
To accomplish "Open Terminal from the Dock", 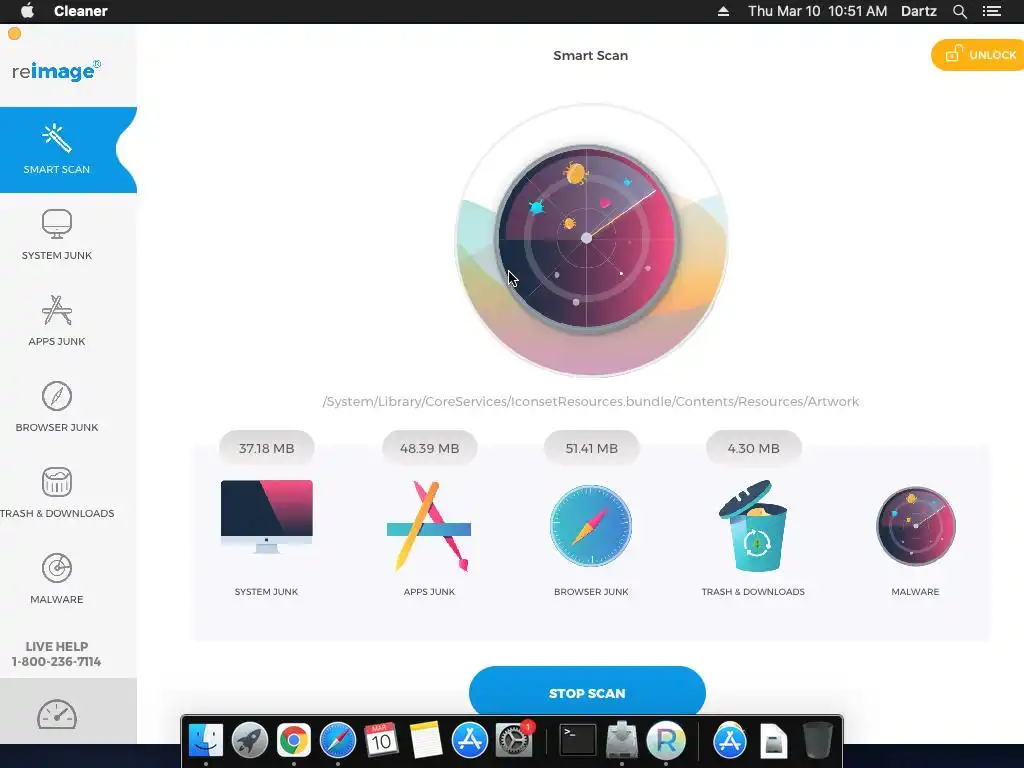I will tap(578, 741).
